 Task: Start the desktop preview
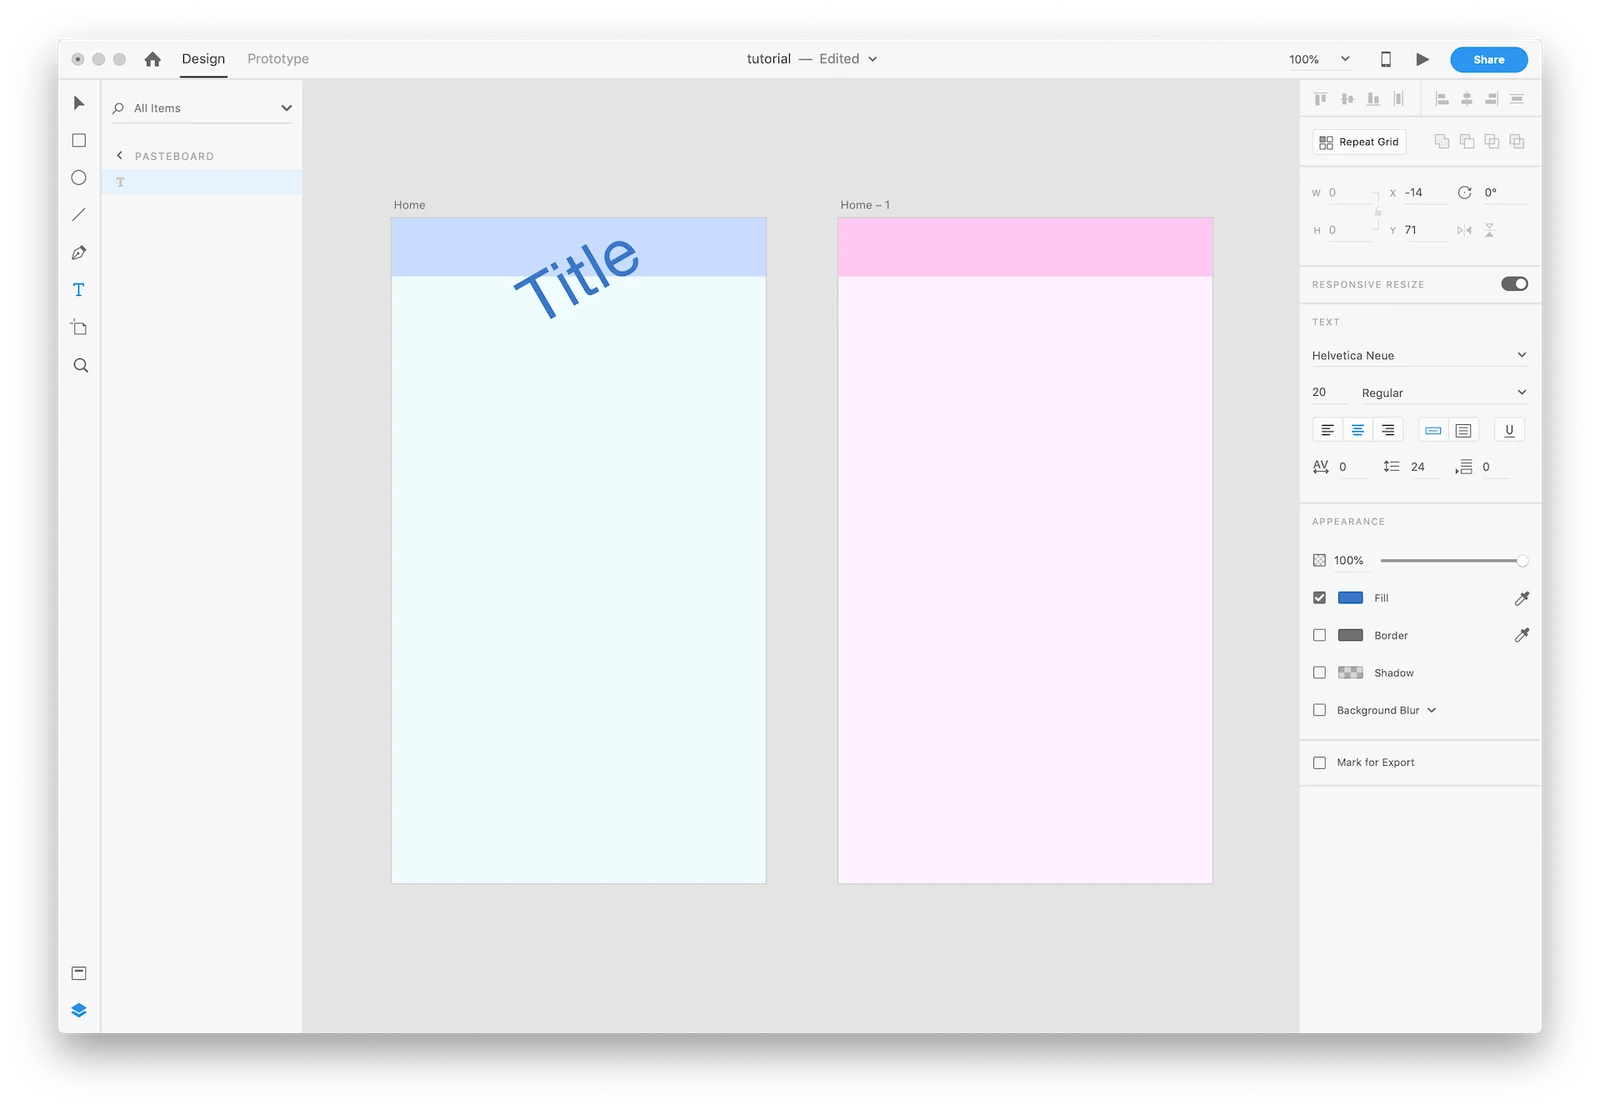click(x=1422, y=59)
